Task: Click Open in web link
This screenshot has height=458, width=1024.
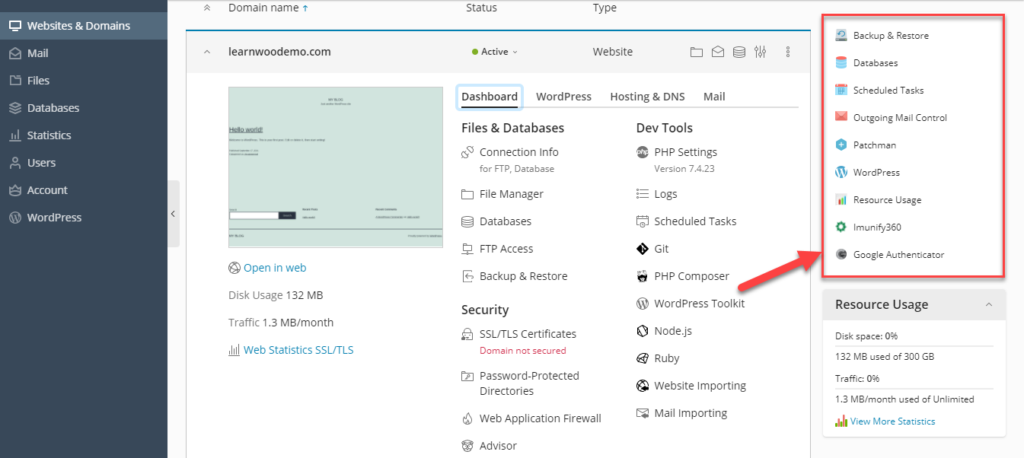Action: [274, 268]
